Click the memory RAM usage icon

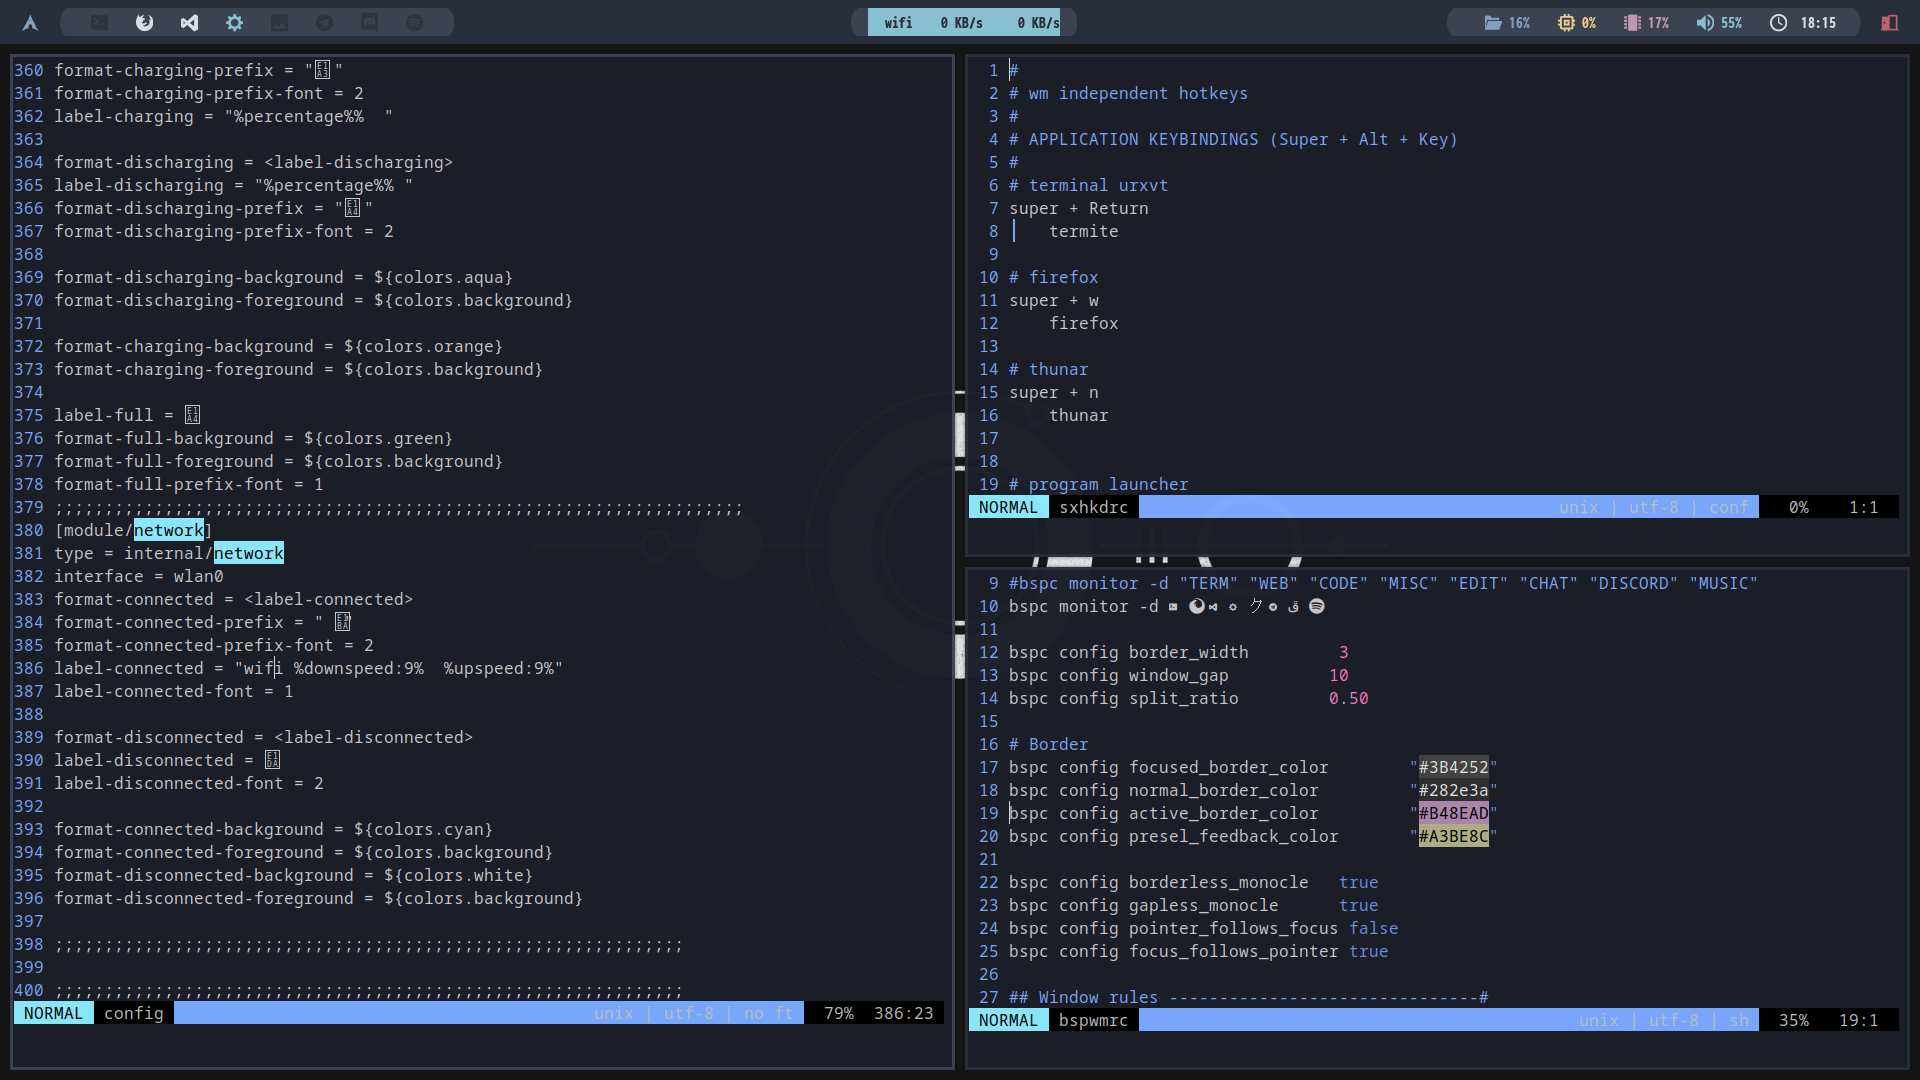(x=1632, y=22)
